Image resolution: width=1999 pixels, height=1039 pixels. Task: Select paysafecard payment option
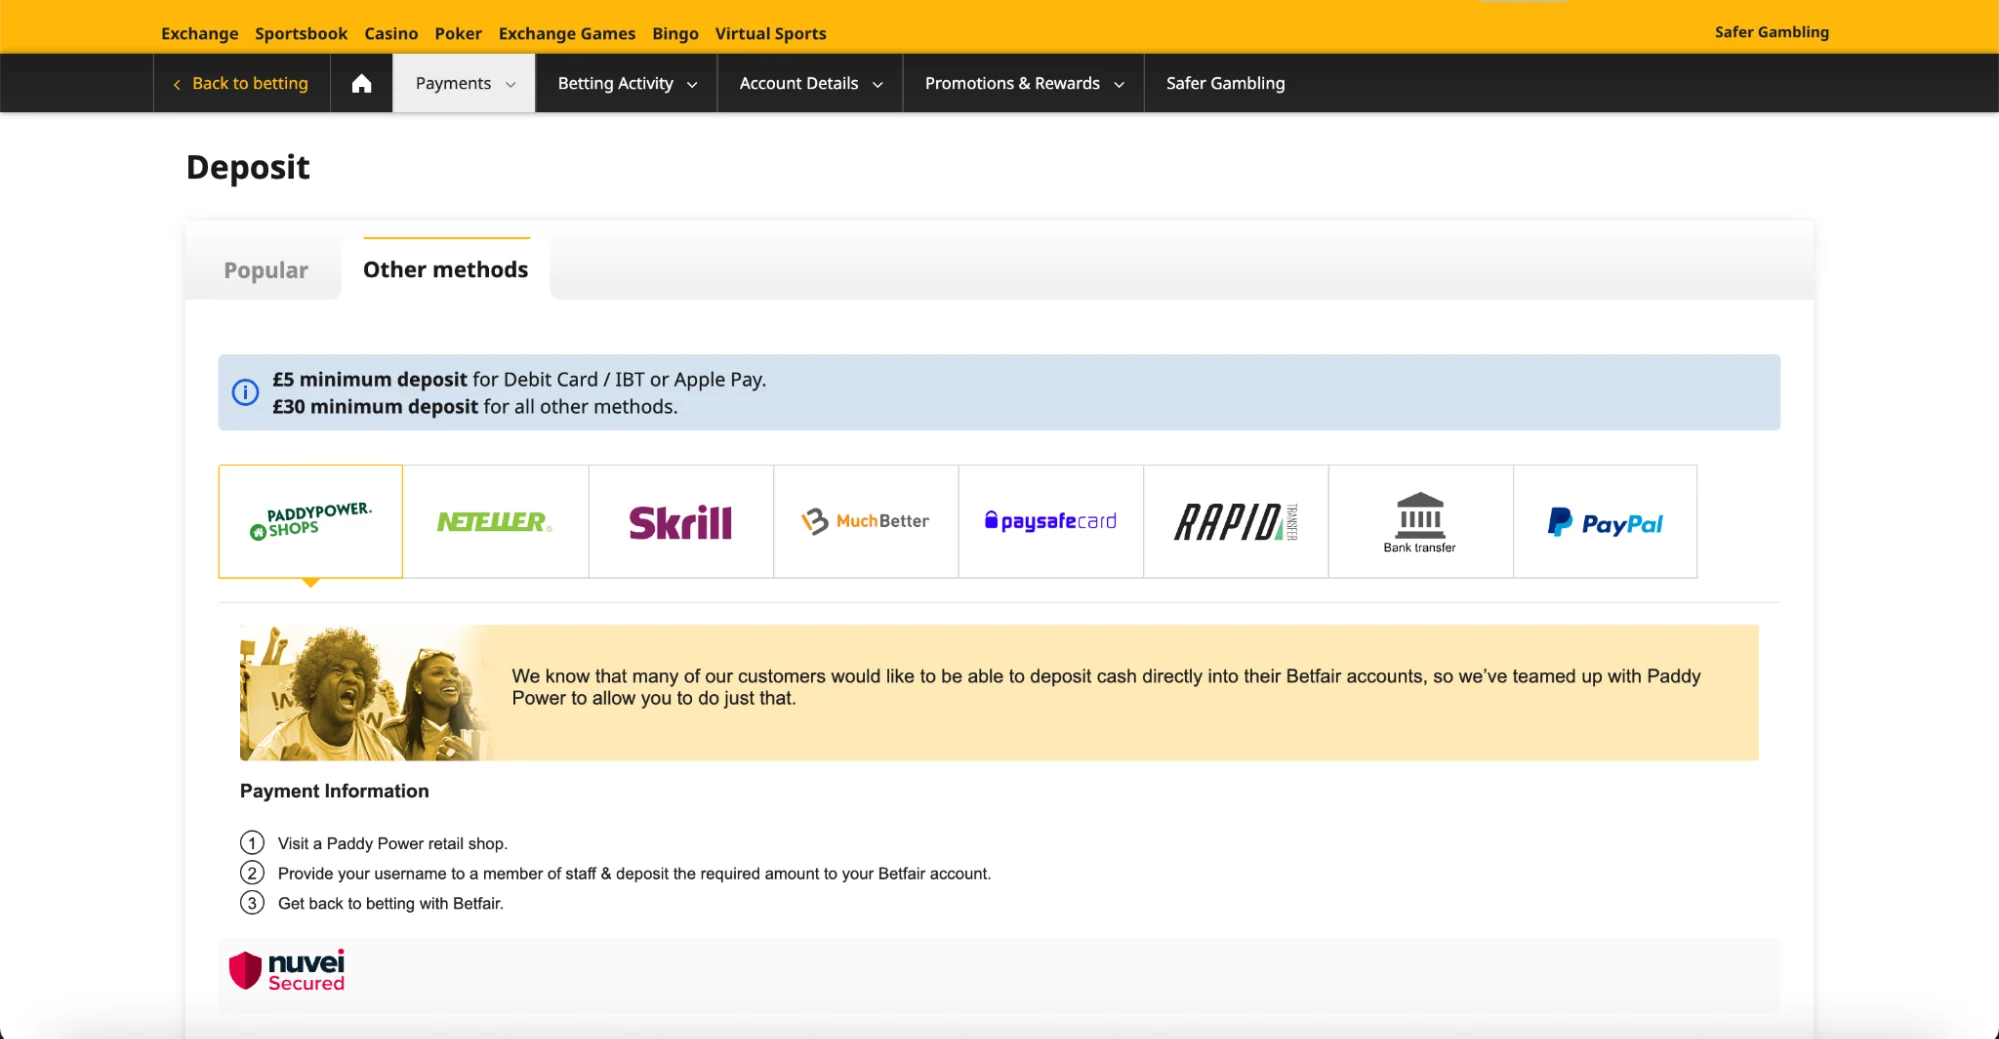click(x=1050, y=521)
